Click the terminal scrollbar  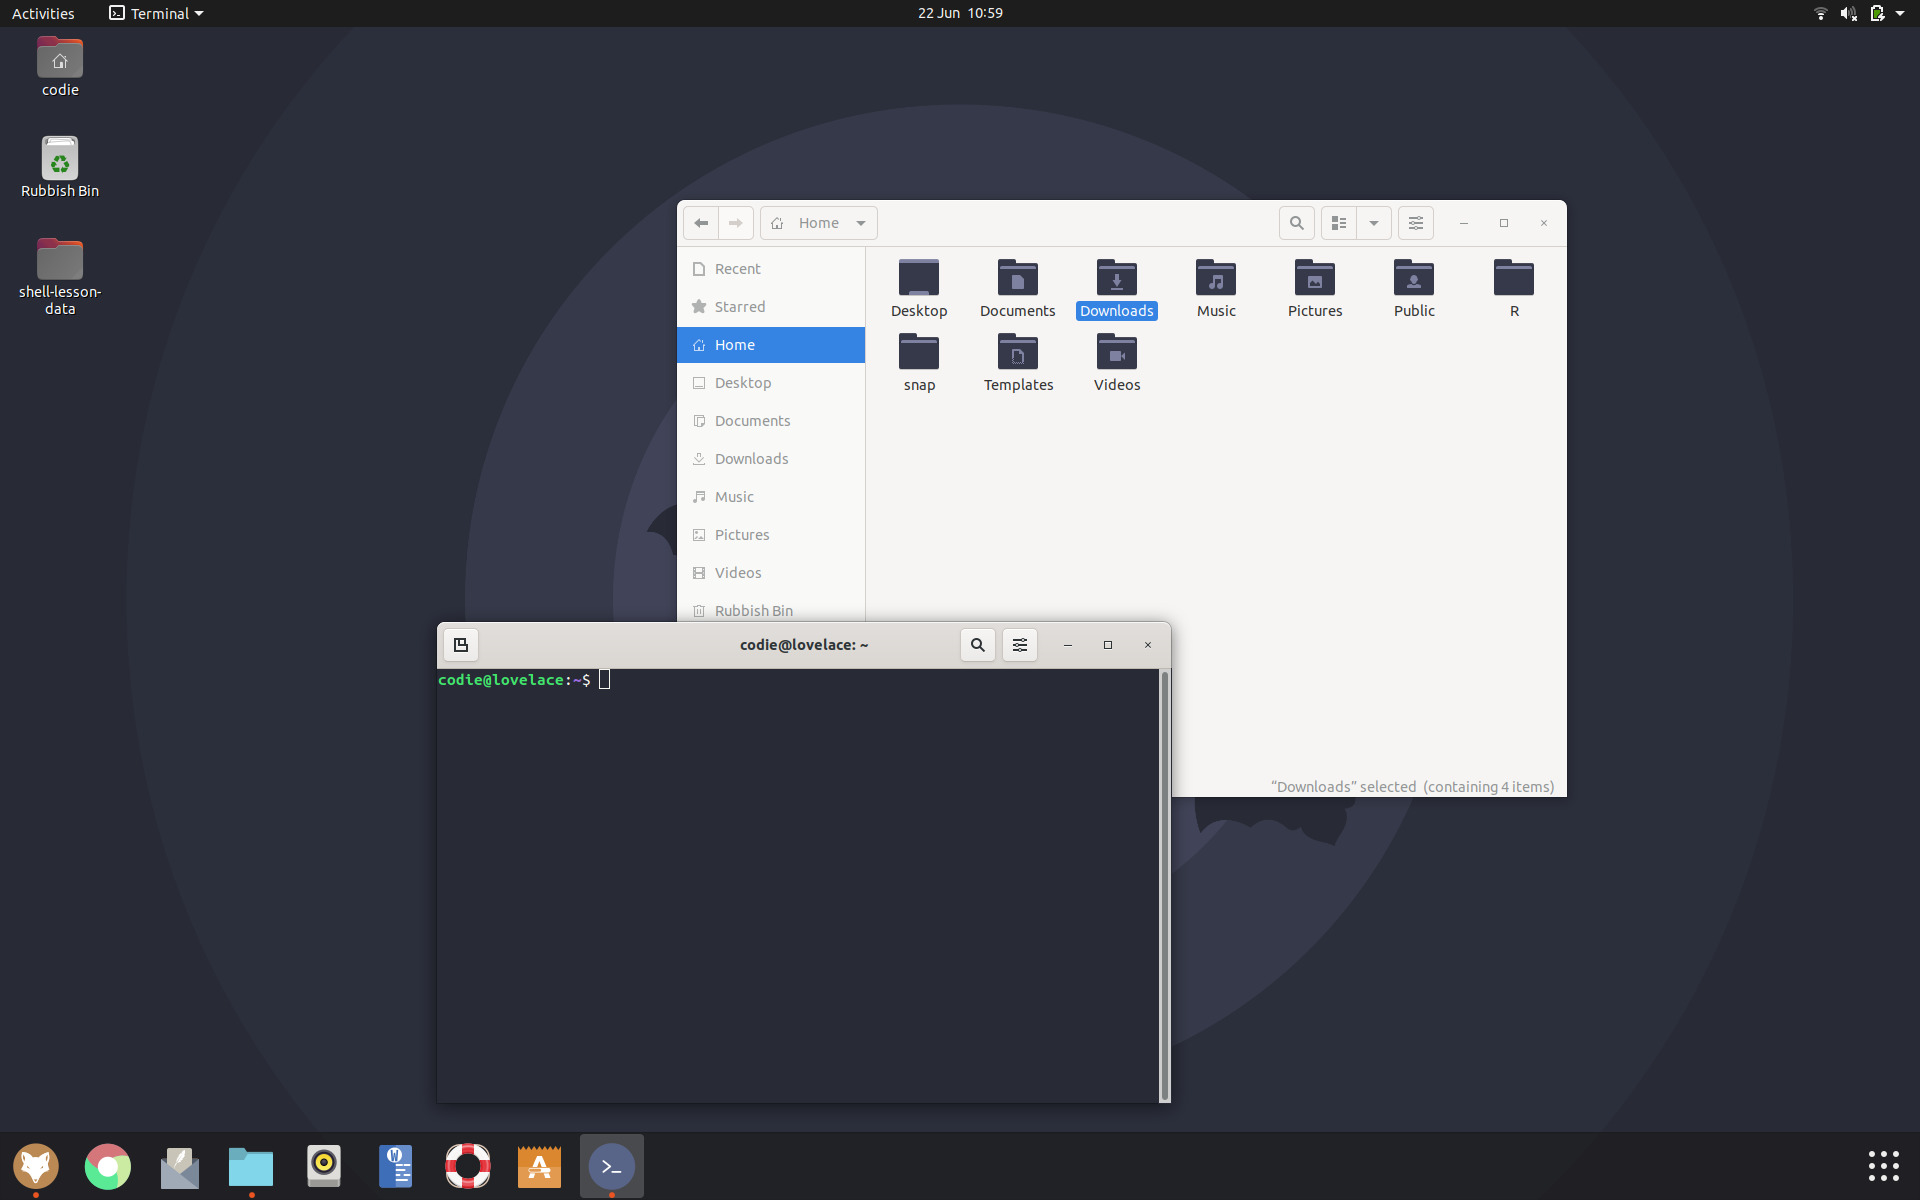pos(1164,886)
